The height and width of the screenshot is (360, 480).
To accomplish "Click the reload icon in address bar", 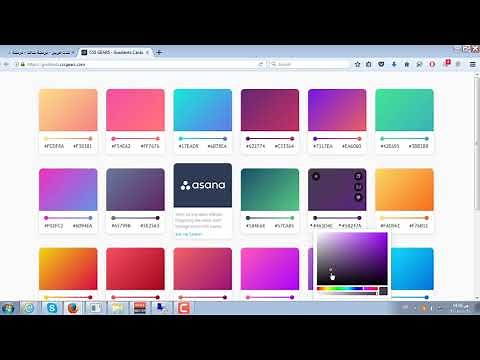I will click(261, 64).
